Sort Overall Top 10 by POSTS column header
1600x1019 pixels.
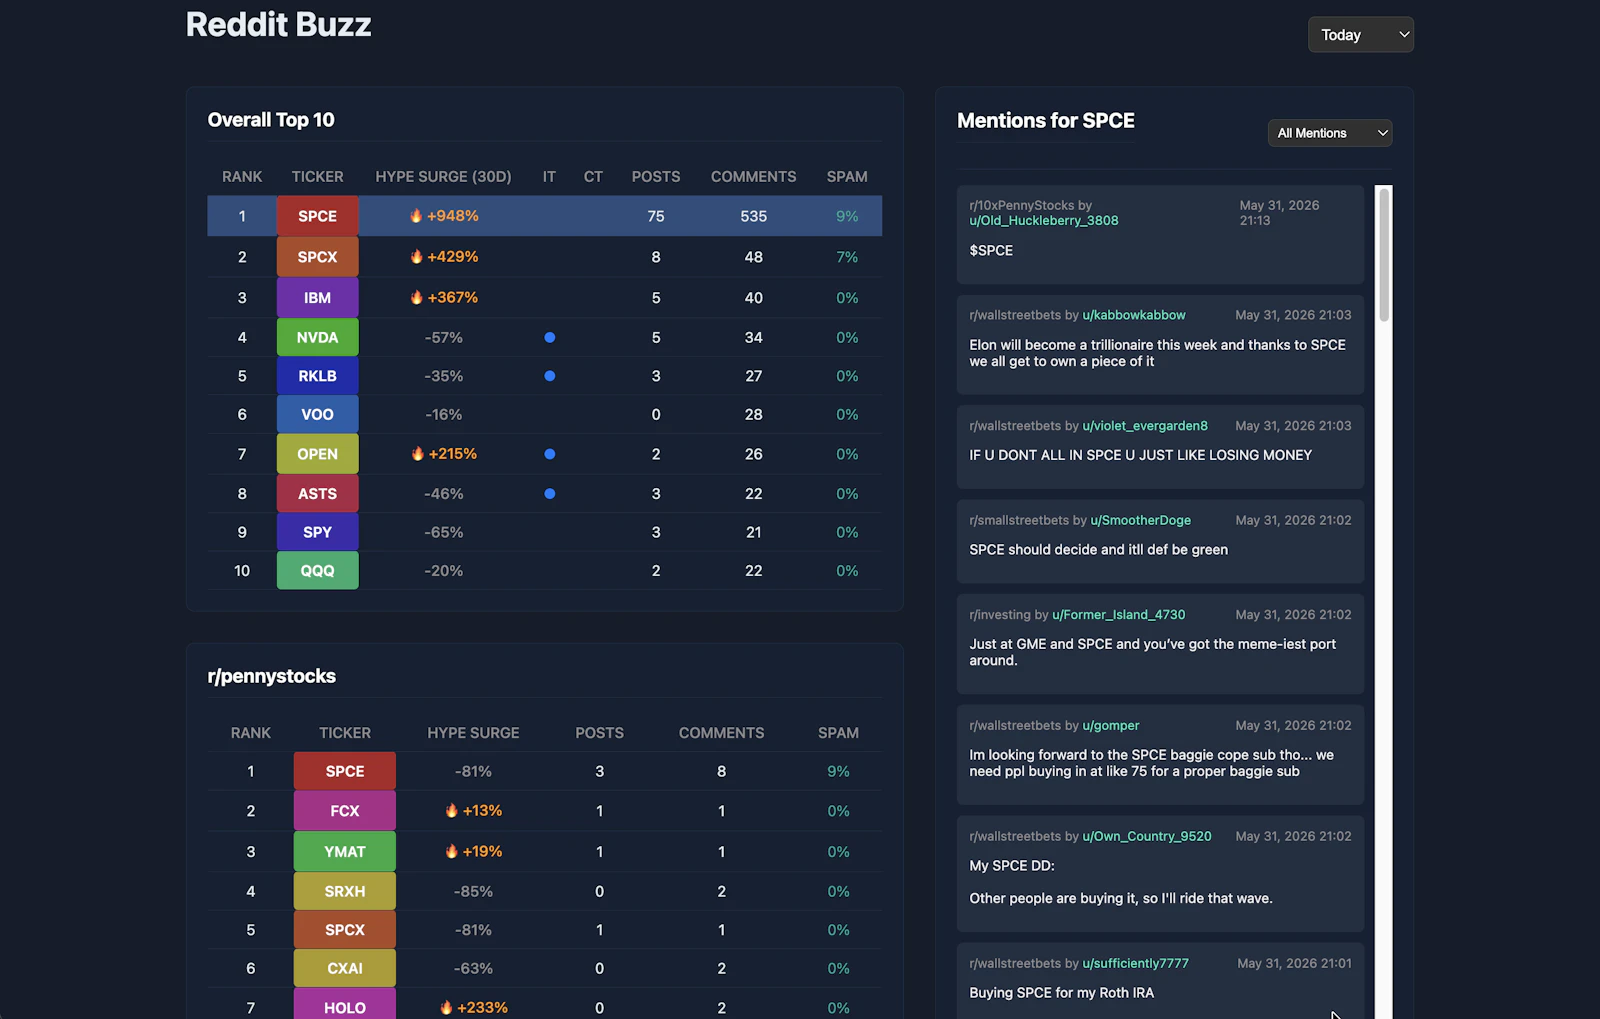[656, 177]
